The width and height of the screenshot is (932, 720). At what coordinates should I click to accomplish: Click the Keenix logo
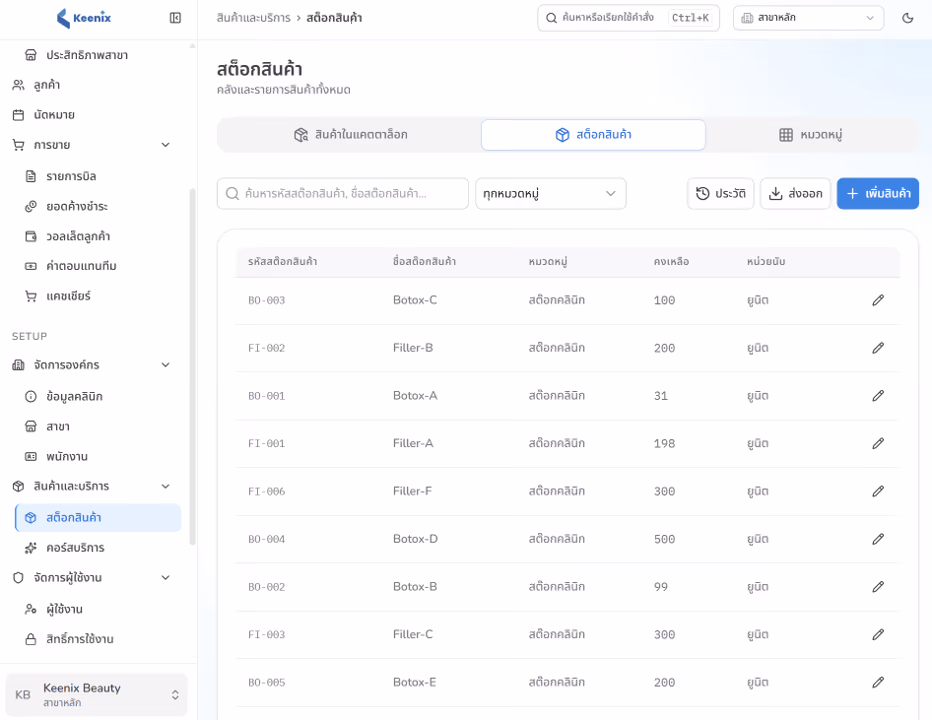coord(84,18)
